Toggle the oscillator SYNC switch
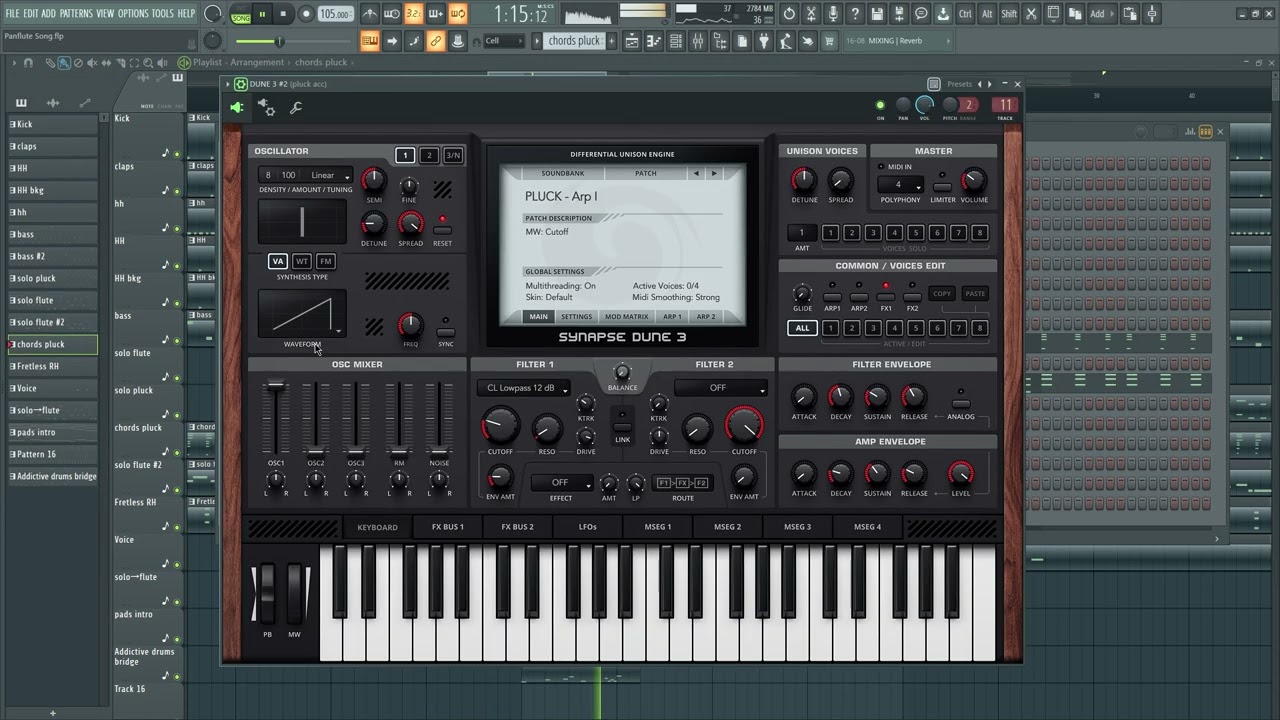This screenshot has width=1280, height=720. click(x=446, y=332)
